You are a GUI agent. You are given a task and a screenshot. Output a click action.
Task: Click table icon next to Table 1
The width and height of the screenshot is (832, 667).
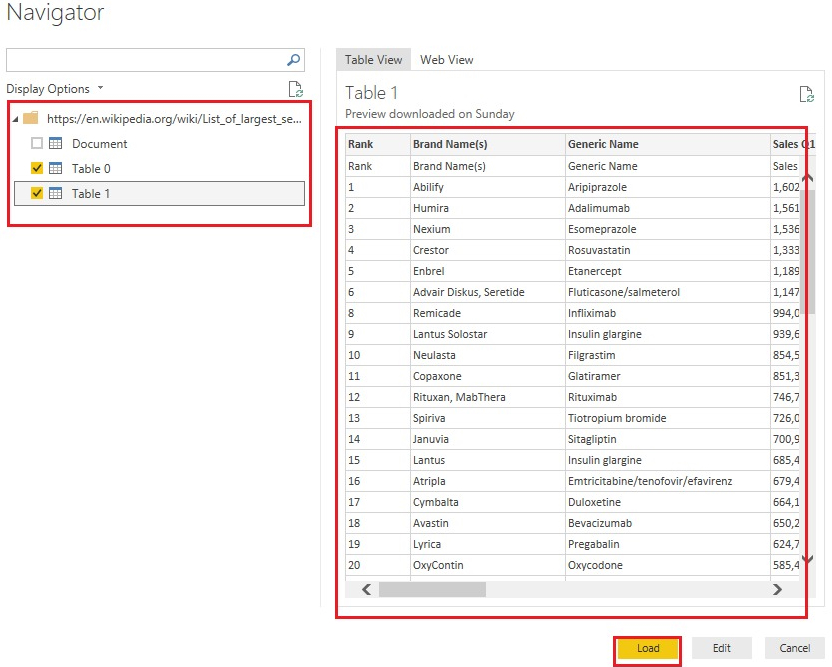[x=56, y=193]
